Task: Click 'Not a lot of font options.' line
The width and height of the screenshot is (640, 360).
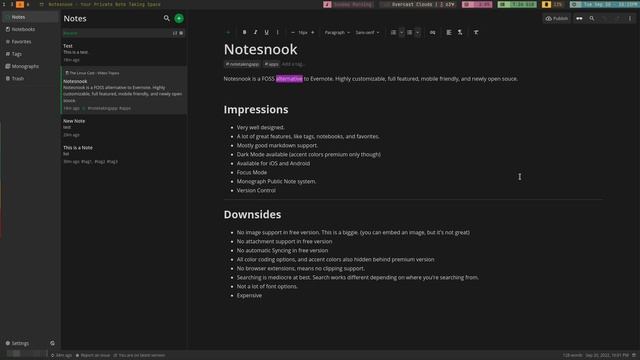Action: tap(267, 287)
